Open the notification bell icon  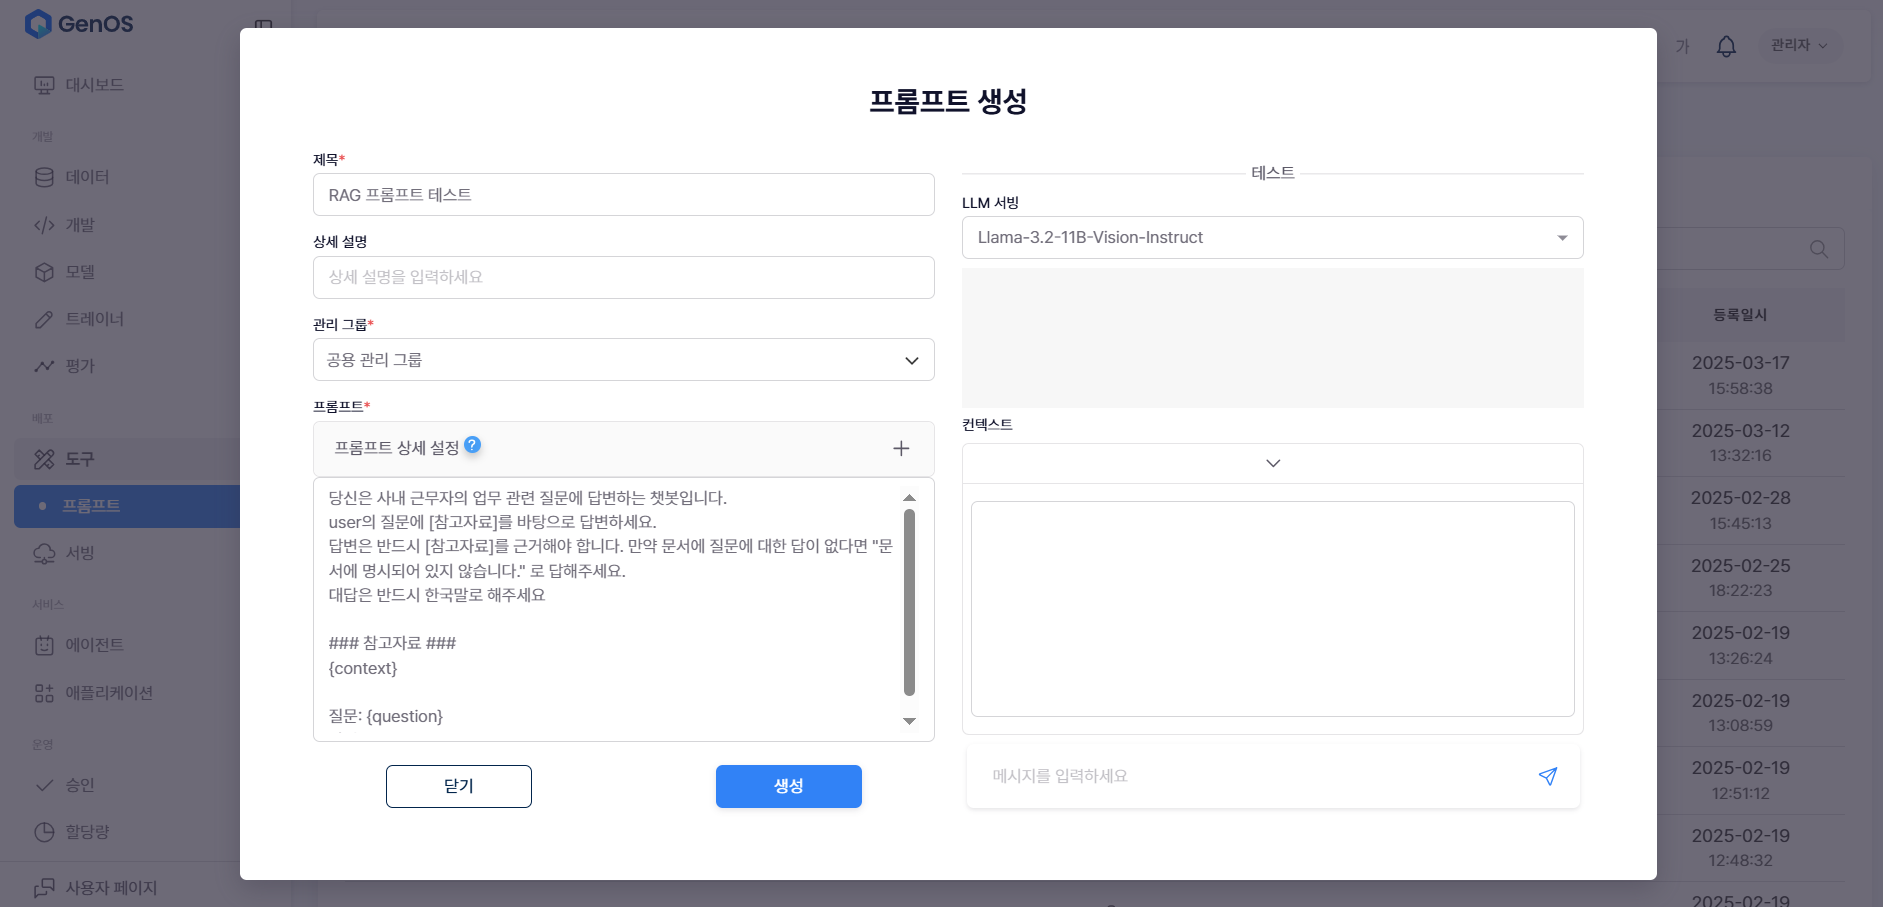(1725, 46)
